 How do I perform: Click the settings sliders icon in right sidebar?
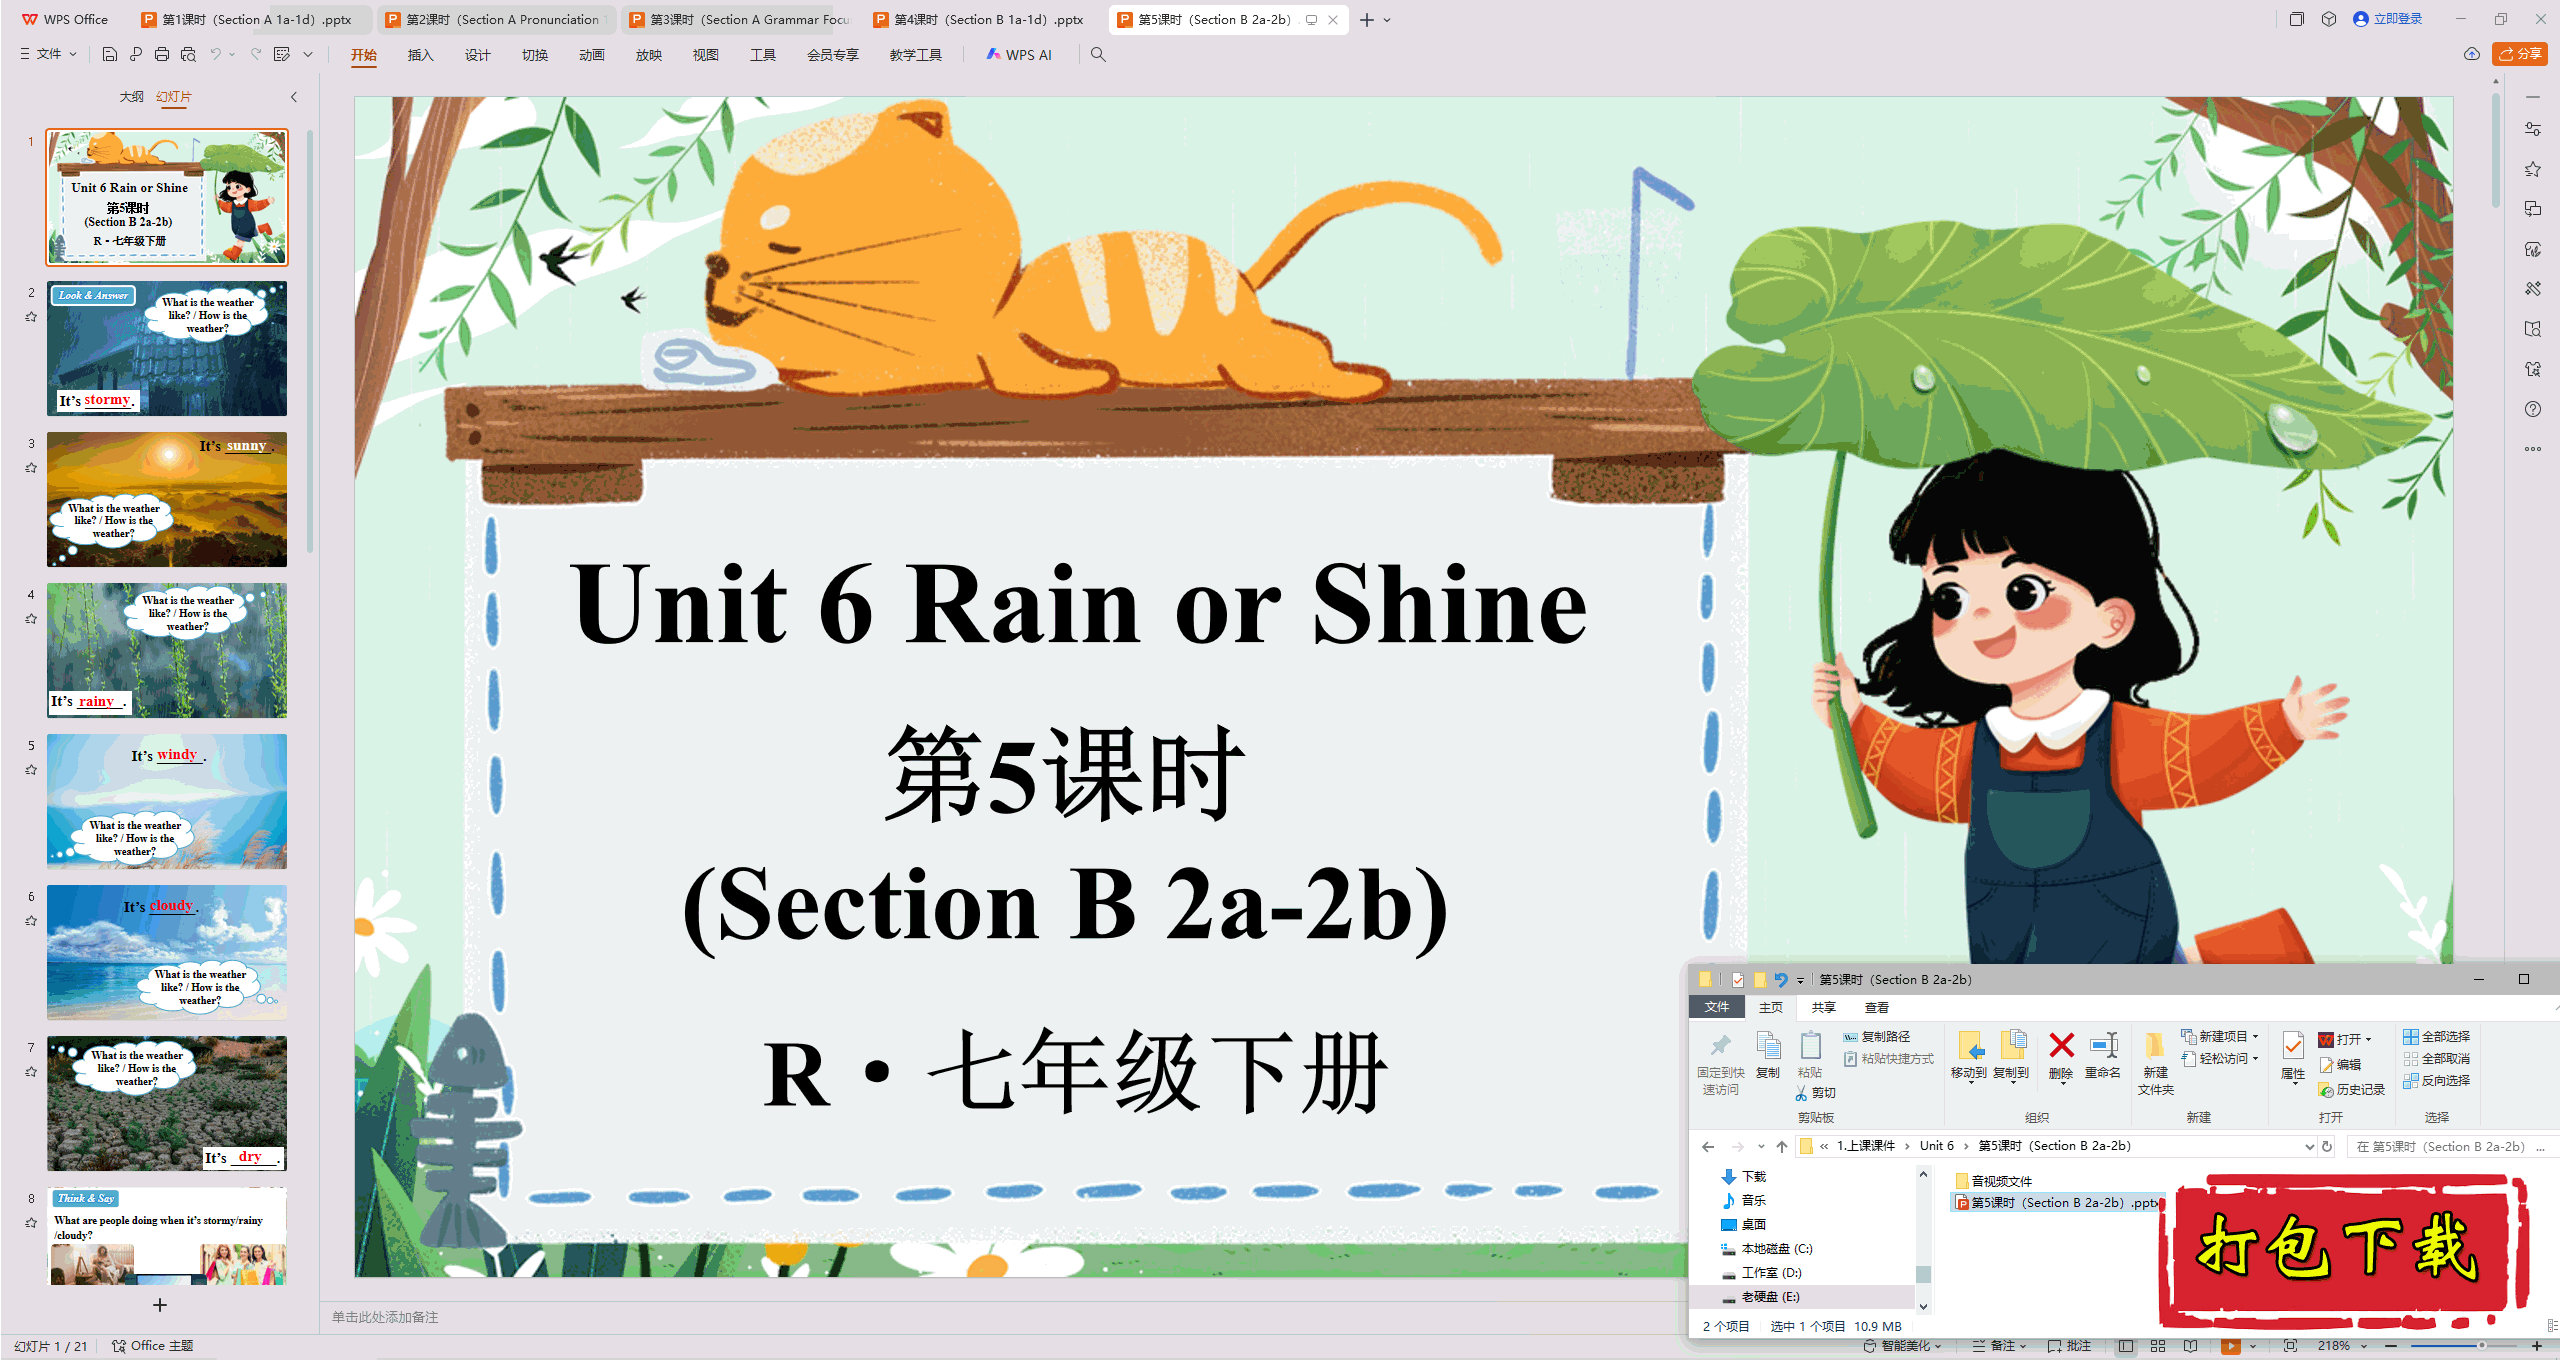[2533, 129]
